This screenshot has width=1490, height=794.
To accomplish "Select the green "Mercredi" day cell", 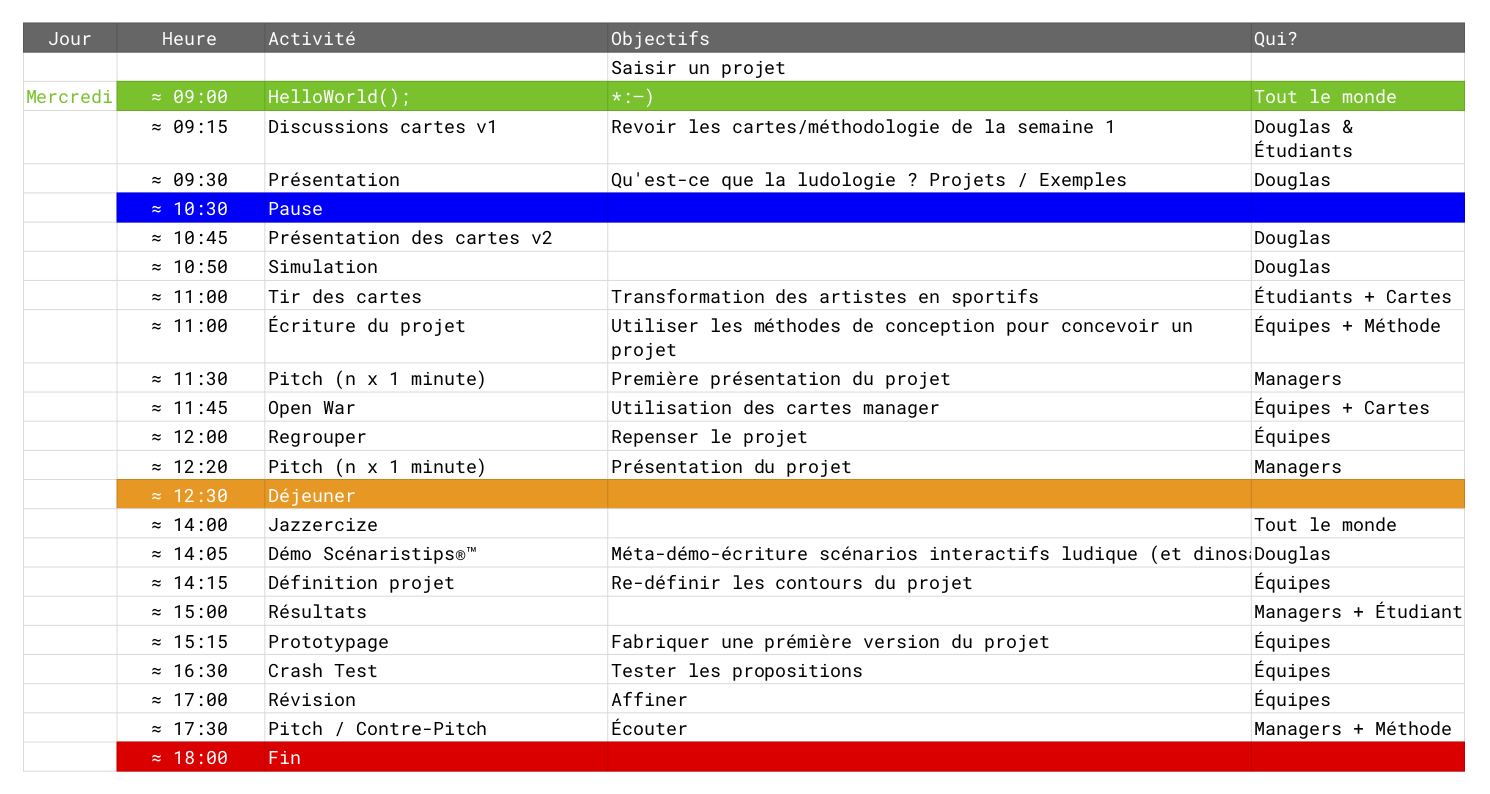I will (x=69, y=97).
